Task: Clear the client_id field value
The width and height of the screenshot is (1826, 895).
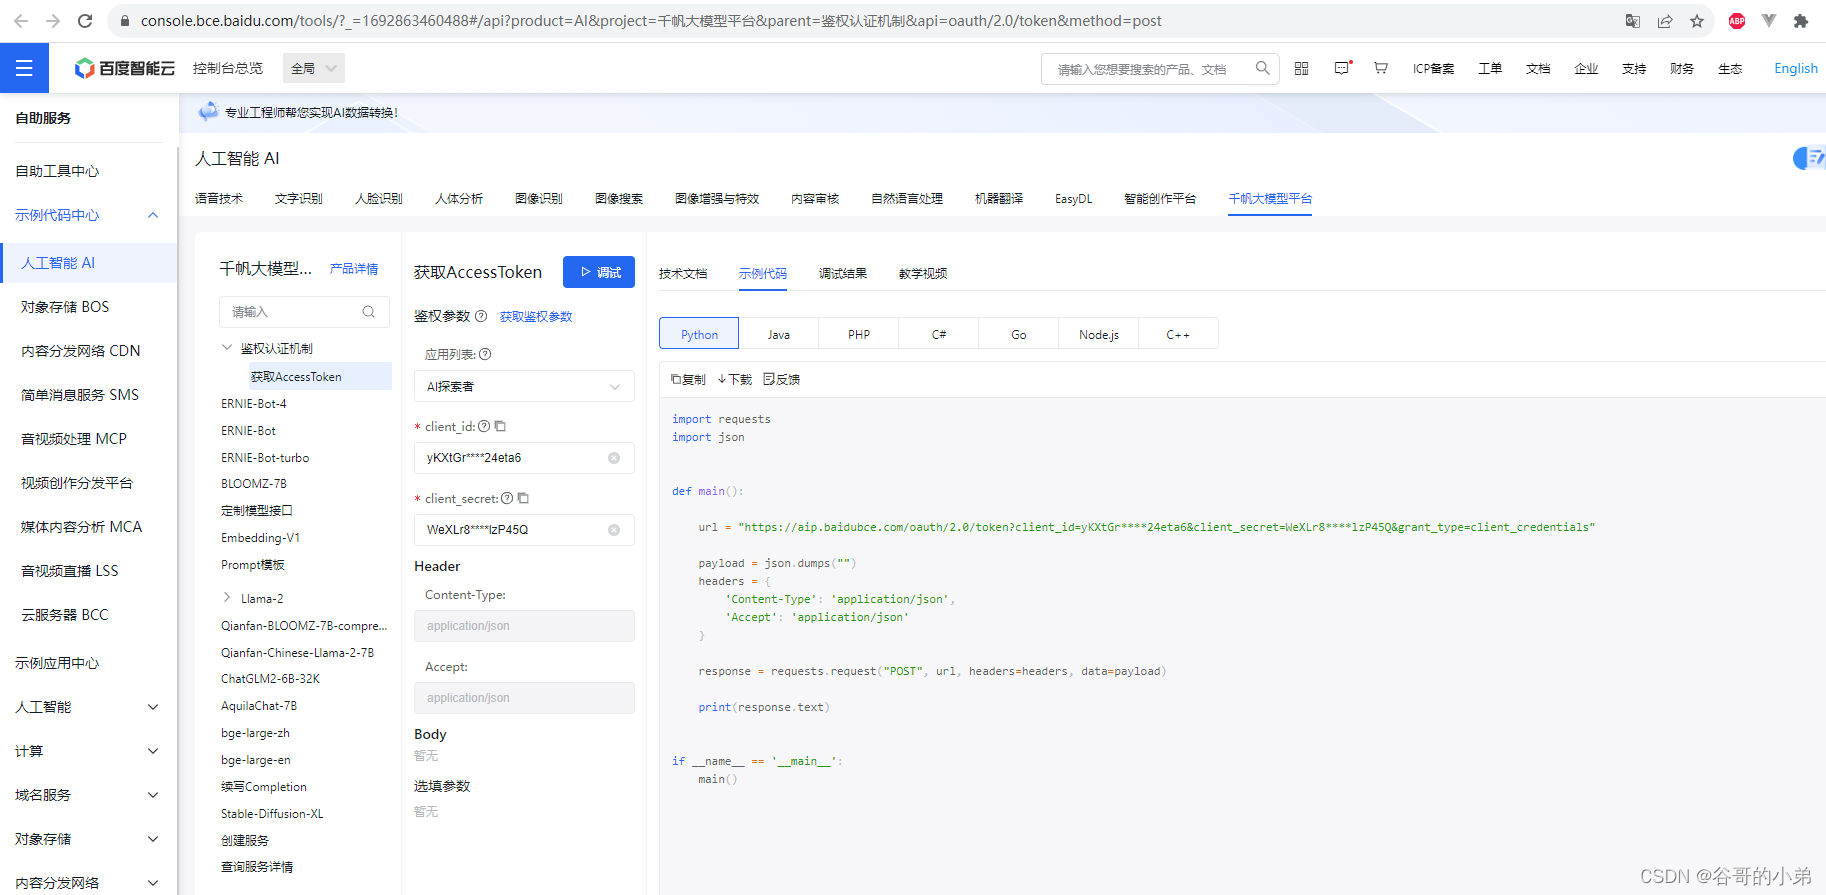Action: coord(614,458)
